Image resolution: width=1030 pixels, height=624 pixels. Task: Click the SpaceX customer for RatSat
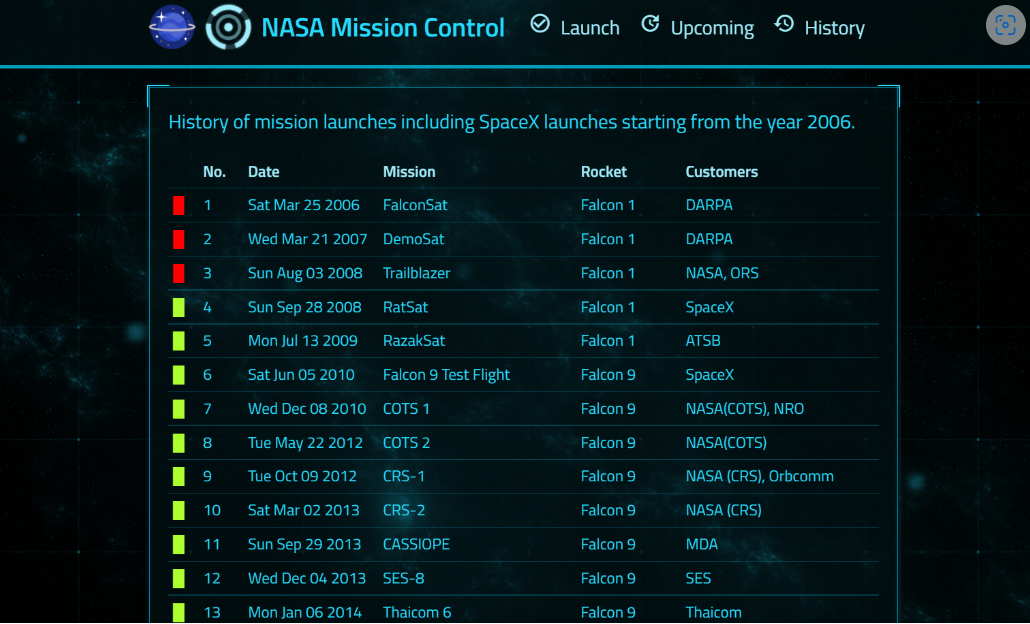710,307
